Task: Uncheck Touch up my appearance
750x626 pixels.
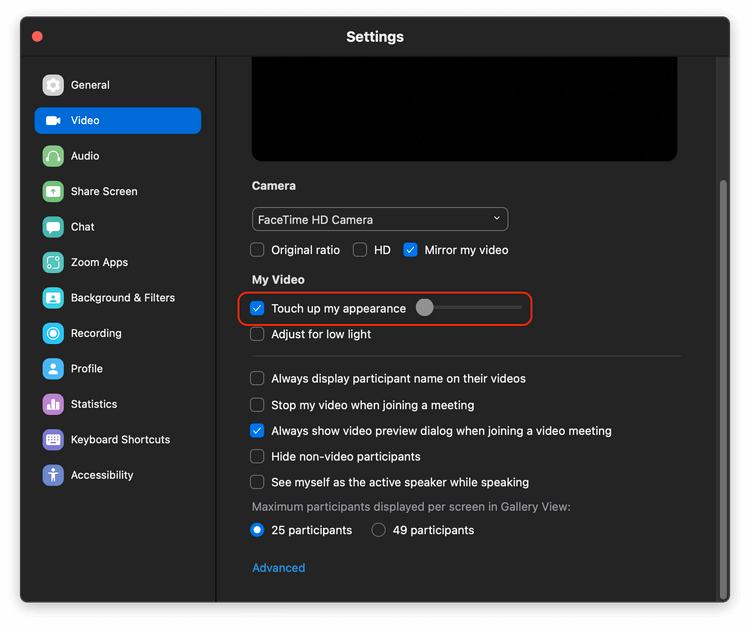Action: click(x=257, y=309)
